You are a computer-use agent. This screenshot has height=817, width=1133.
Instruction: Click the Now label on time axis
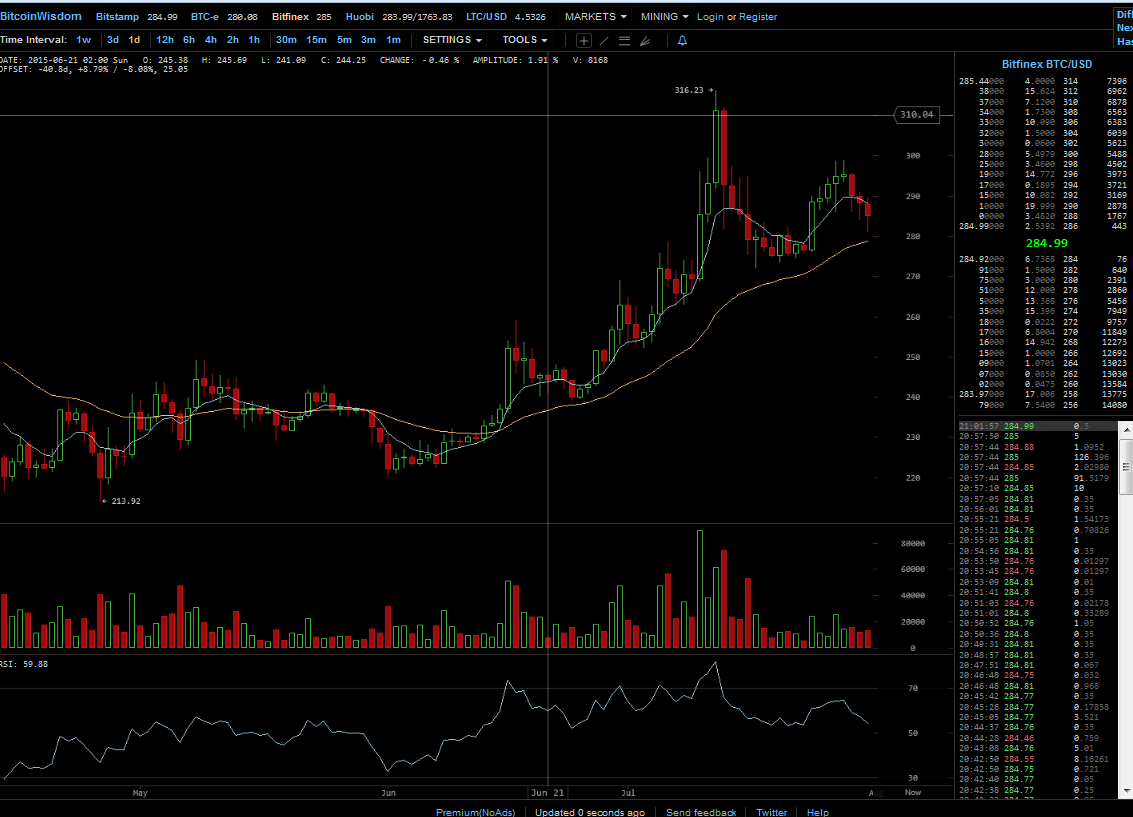(913, 792)
